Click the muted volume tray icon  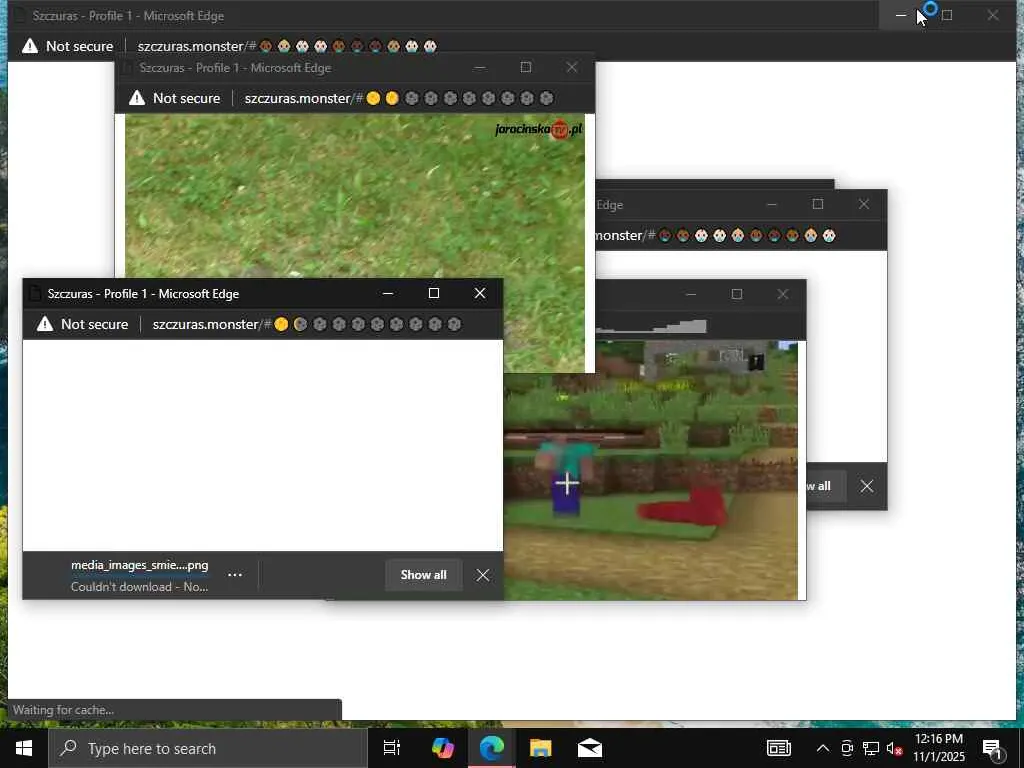894,748
